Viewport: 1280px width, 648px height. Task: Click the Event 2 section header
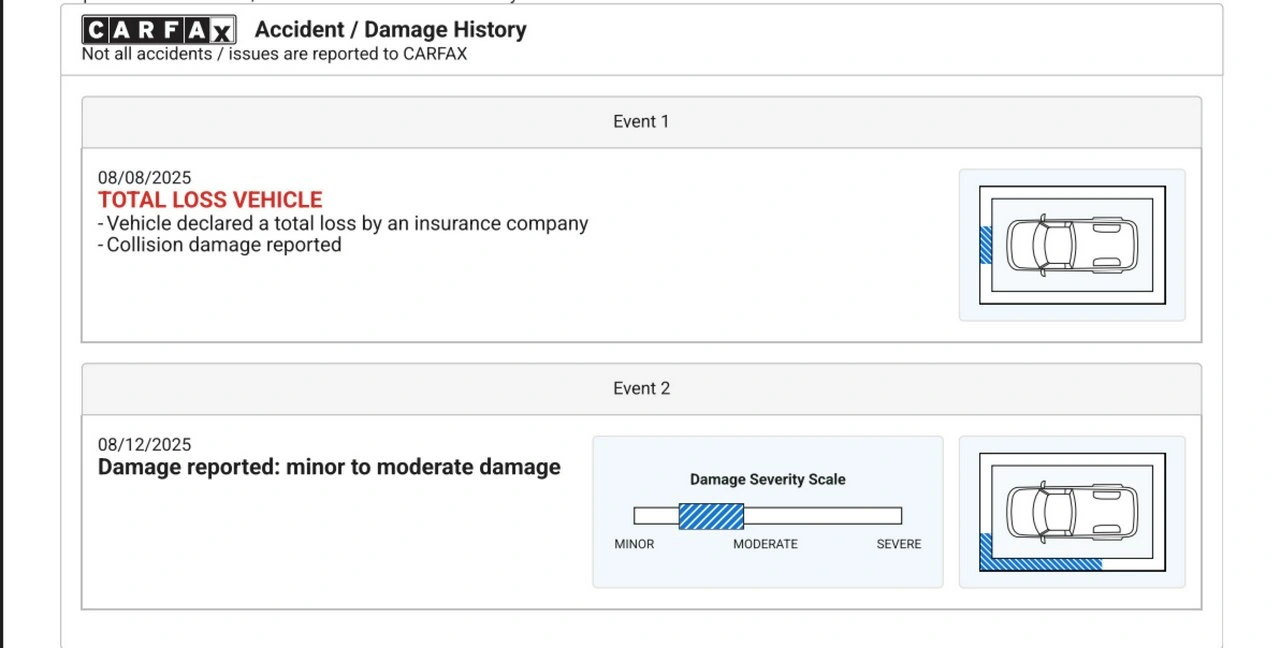[641, 389]
